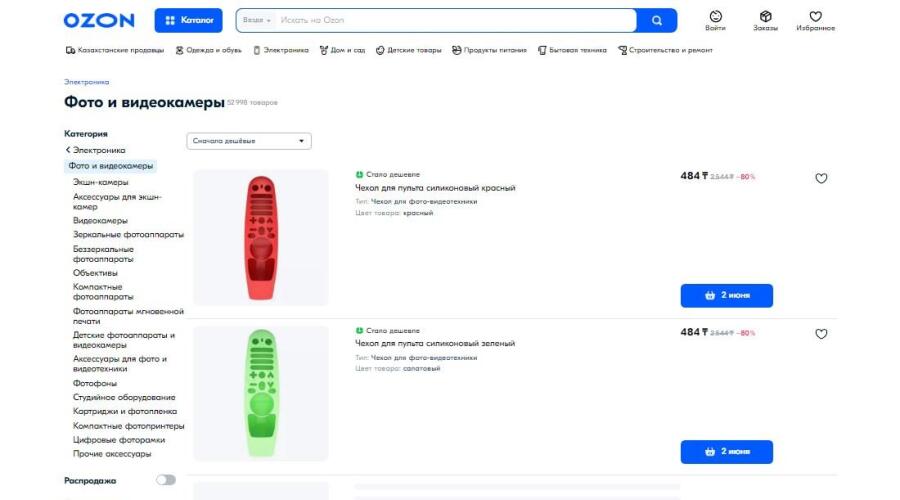Open the Одежда и обувь menu item
This screenshot has width=900, height=500.
click(212, 50)
